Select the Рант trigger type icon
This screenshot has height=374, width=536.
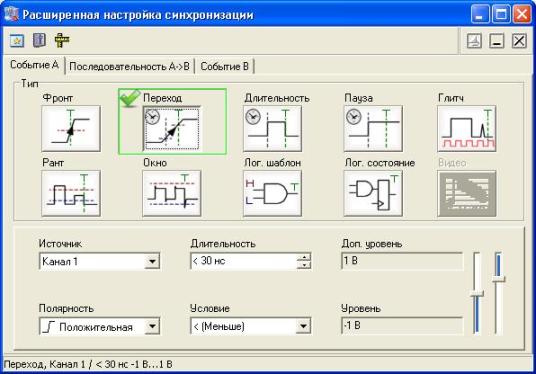point(71,193)
